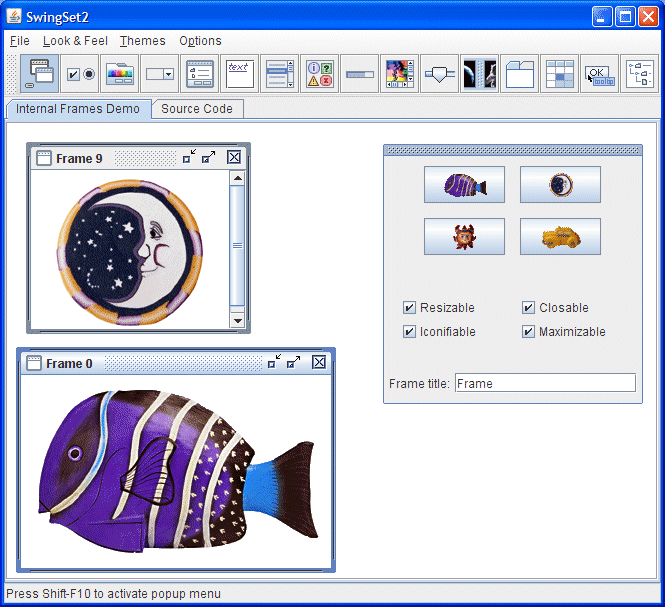Uncheck the Resizable checkbox
This screenshot has width=665, height=607.
410,308
